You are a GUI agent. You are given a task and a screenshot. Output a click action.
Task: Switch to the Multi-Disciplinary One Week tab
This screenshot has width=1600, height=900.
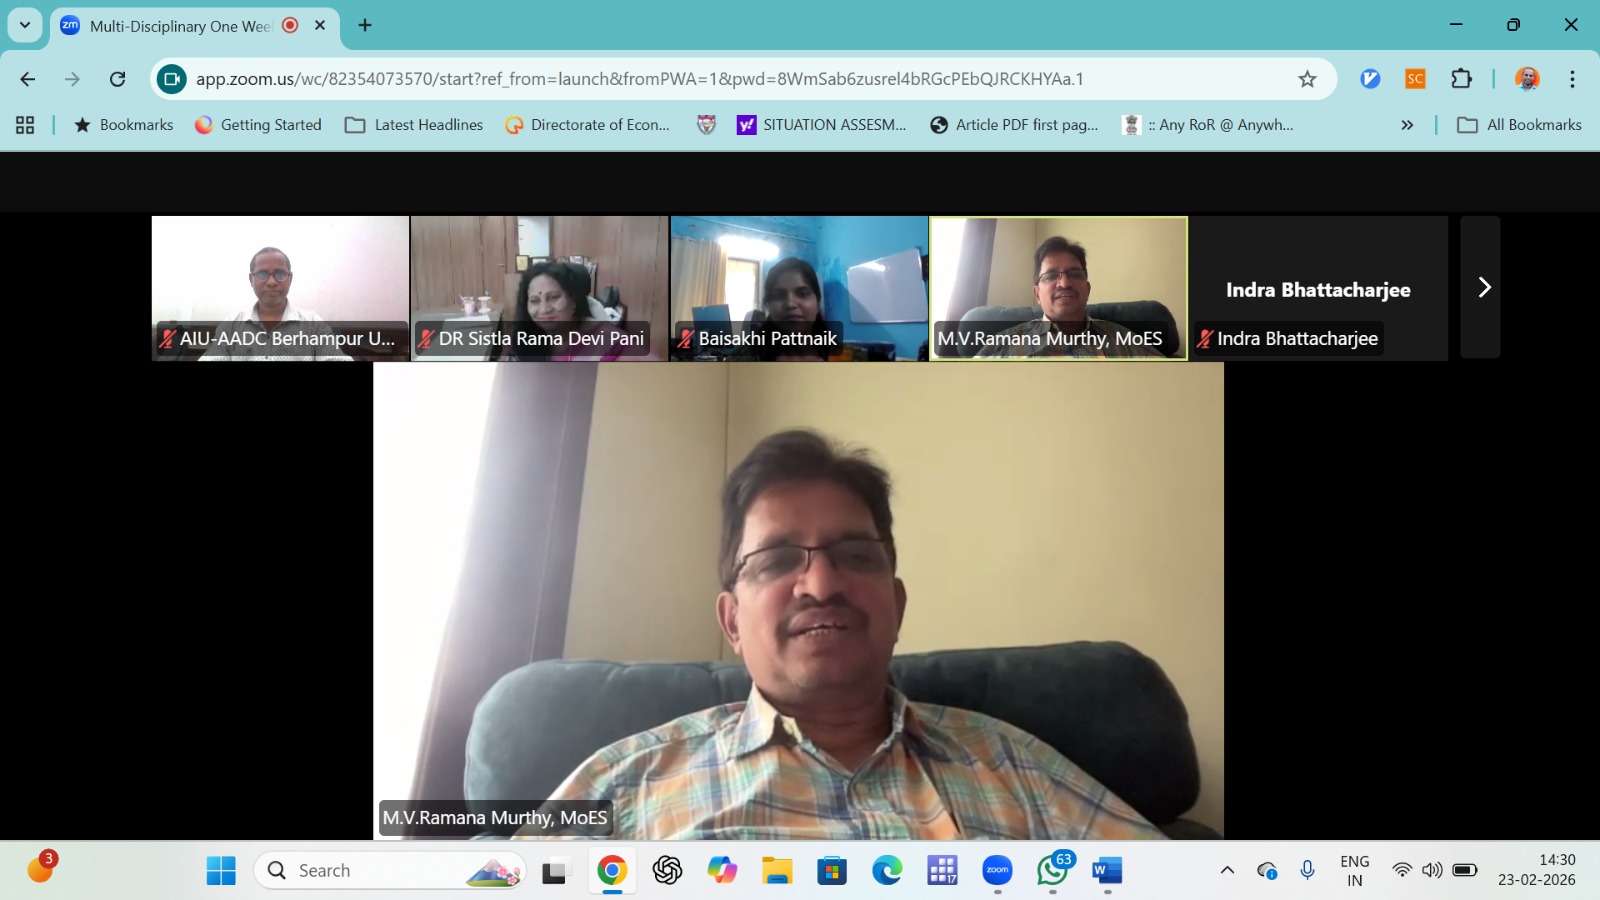tap(180, 26)
